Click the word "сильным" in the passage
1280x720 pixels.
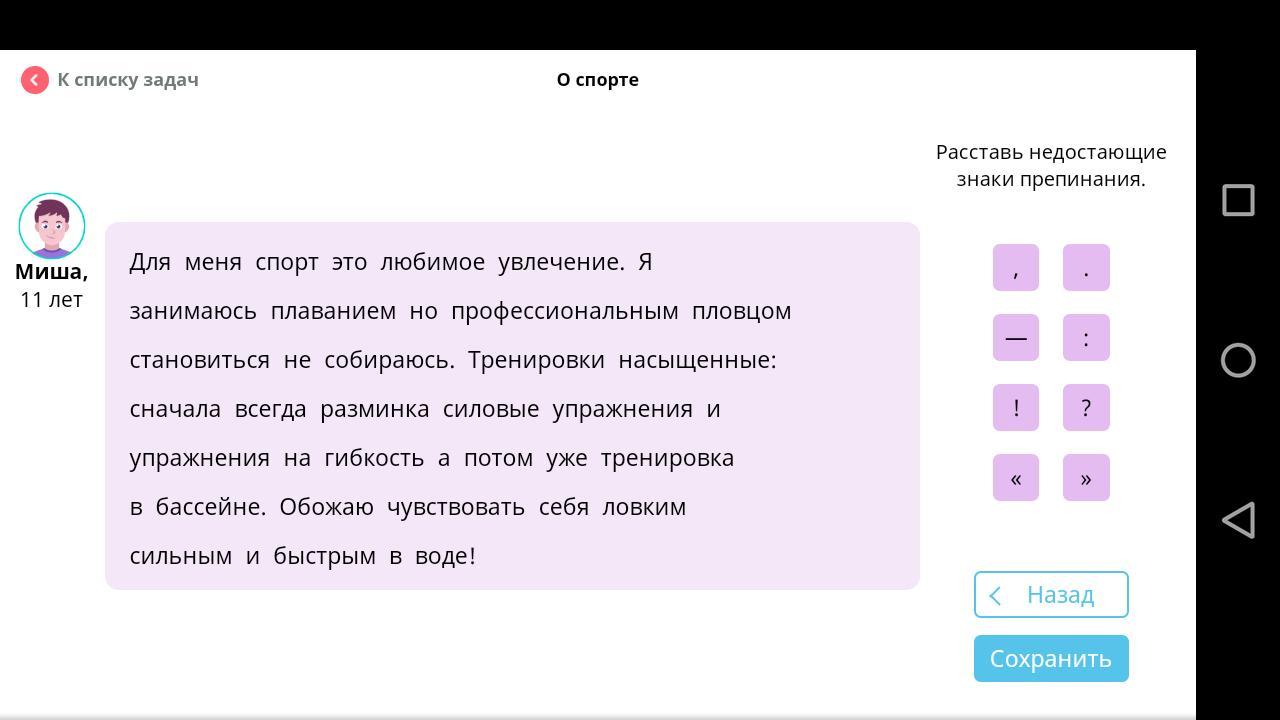coord(181,556)
